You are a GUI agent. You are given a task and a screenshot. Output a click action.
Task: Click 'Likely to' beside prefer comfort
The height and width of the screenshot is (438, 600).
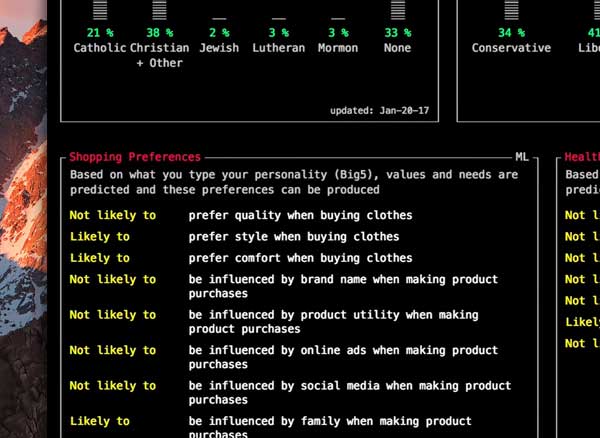pyautogui.click(x=100, y=258)
